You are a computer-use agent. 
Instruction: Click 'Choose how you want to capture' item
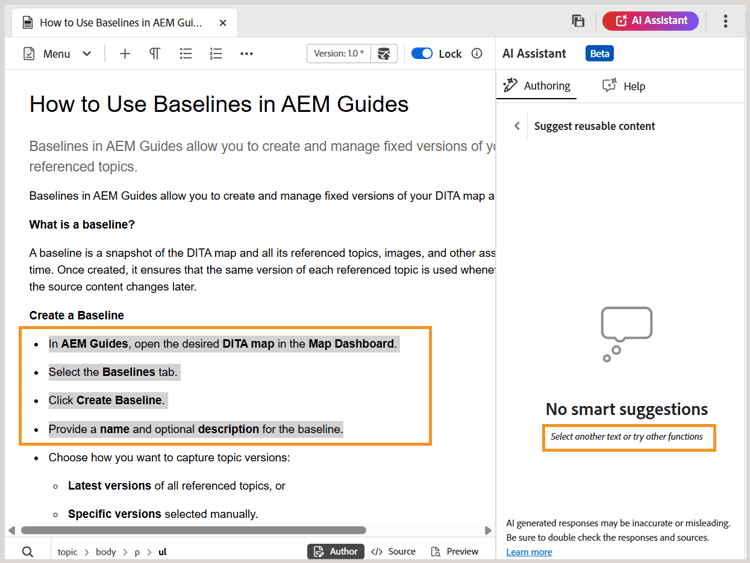(169, 457)
